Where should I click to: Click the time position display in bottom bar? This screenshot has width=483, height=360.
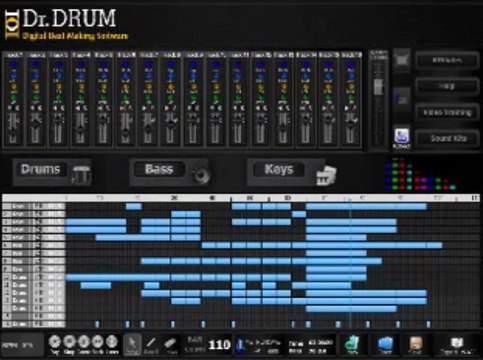point(311,346)
